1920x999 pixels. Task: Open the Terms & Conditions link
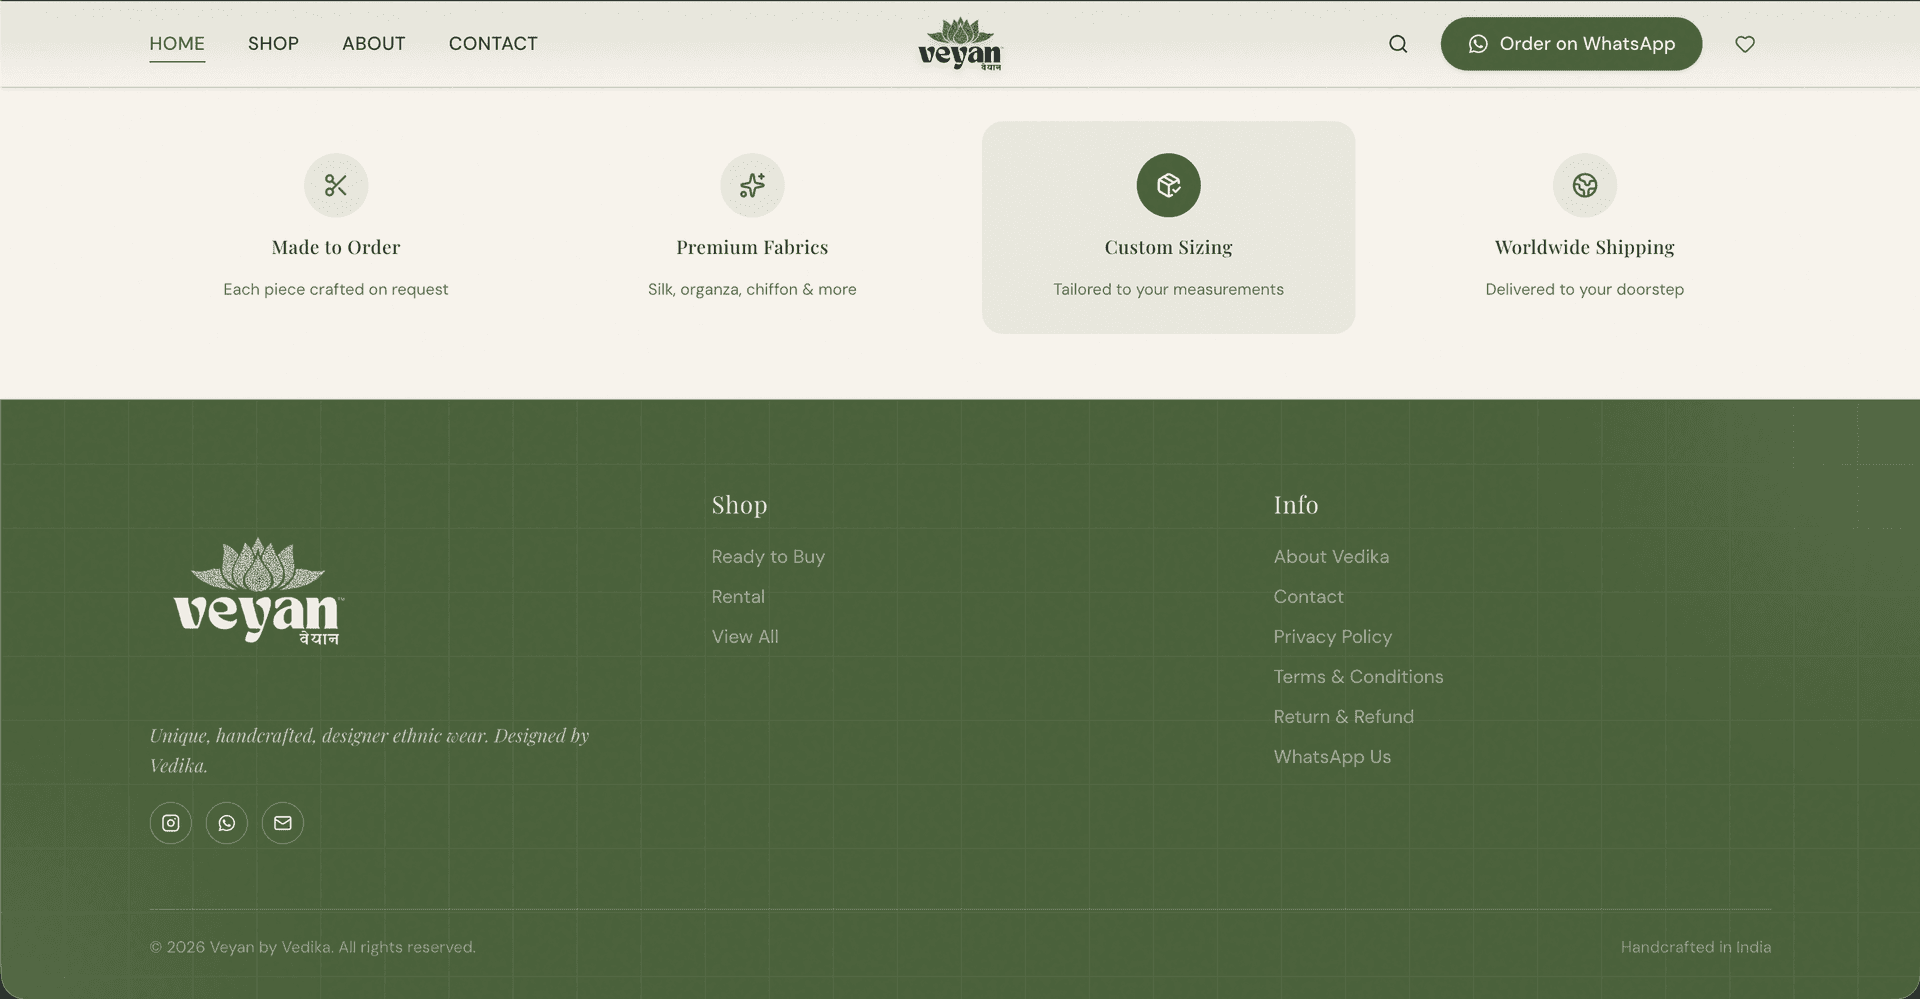tap(1358, 677)
